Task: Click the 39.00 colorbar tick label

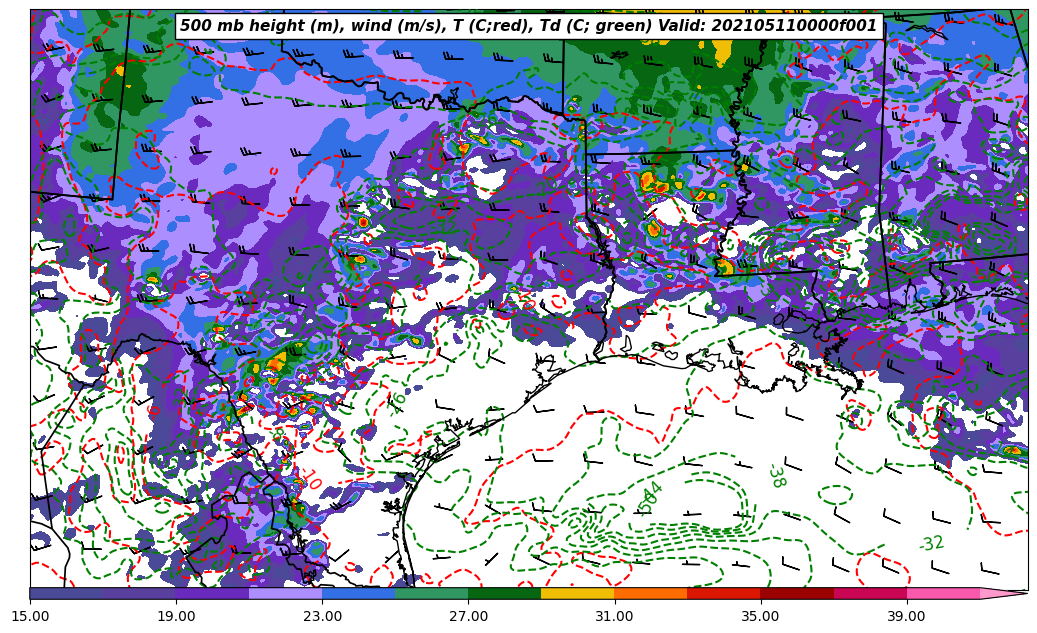Action: pyautogui.click(x=906, y=616)
